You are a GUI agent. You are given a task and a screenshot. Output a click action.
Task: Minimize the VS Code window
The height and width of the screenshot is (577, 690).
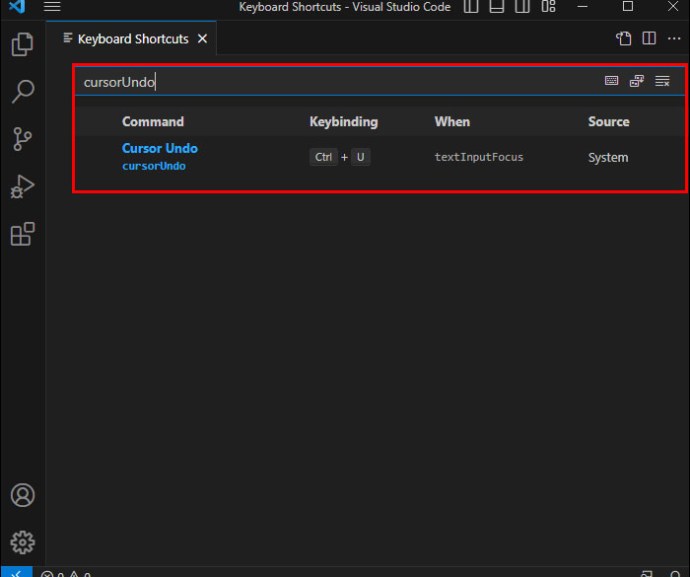tap(583, 7)
